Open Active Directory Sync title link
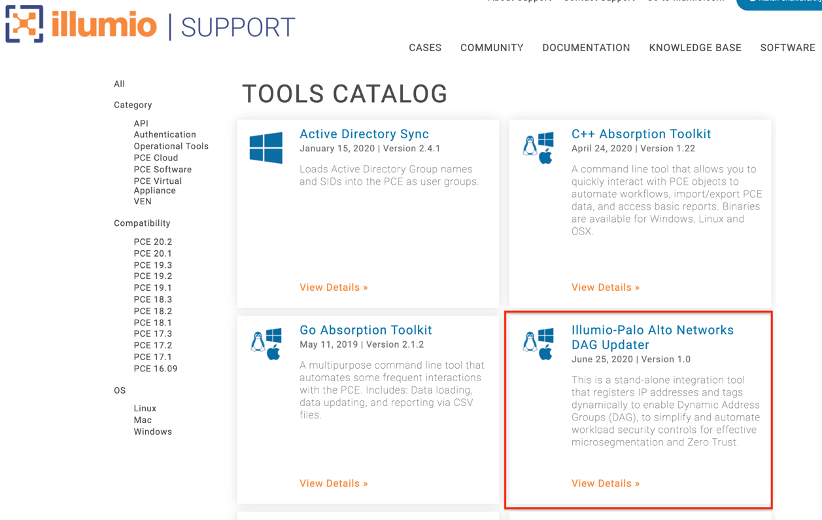This screenshot has height=520, width=822. (364, 134)
